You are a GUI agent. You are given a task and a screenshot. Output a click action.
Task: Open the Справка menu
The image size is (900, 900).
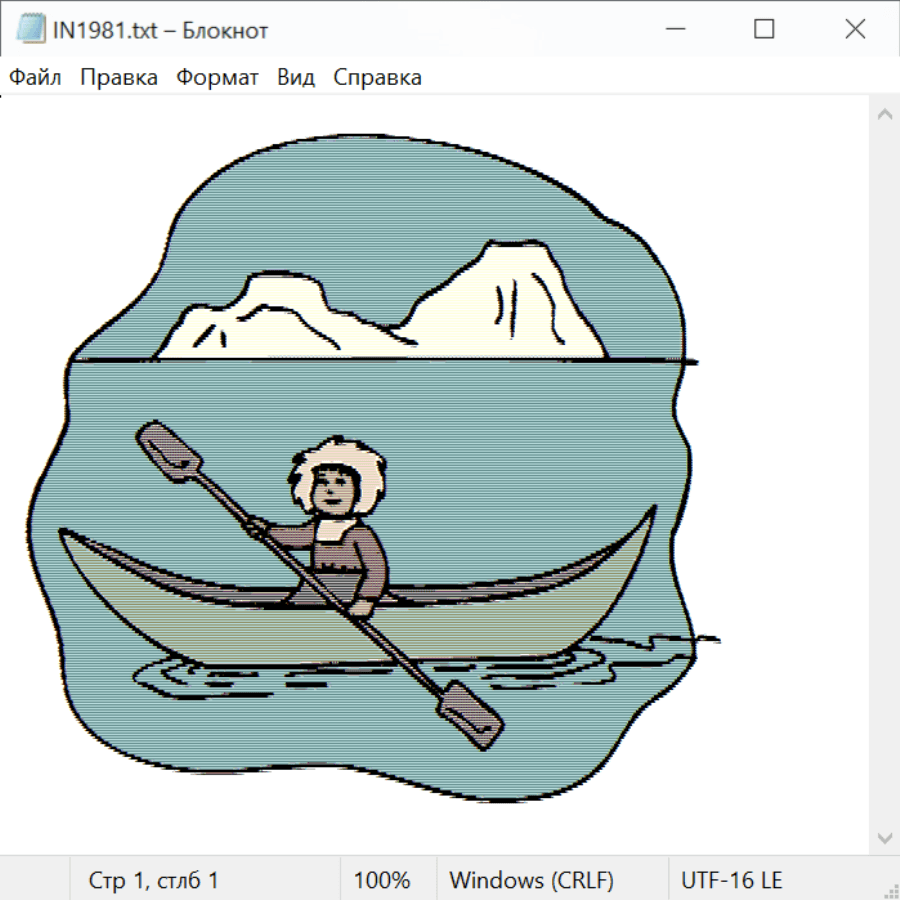[x=377, y=78]
